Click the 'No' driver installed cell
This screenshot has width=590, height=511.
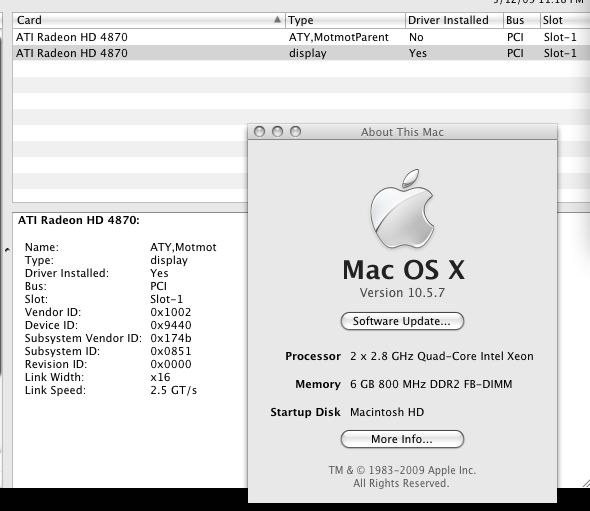click(416, 37)
